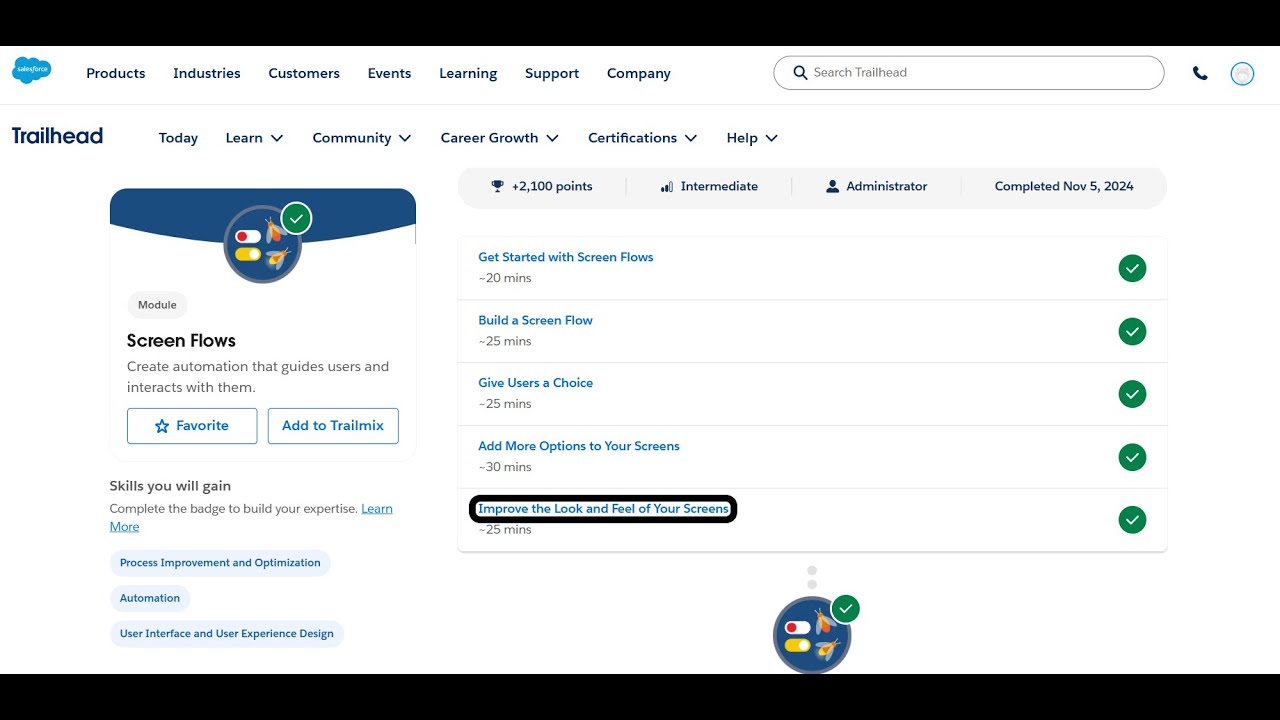Select the User Interface and User Experience Design tag
1280x720 pixels.
(x=227, y=634)
